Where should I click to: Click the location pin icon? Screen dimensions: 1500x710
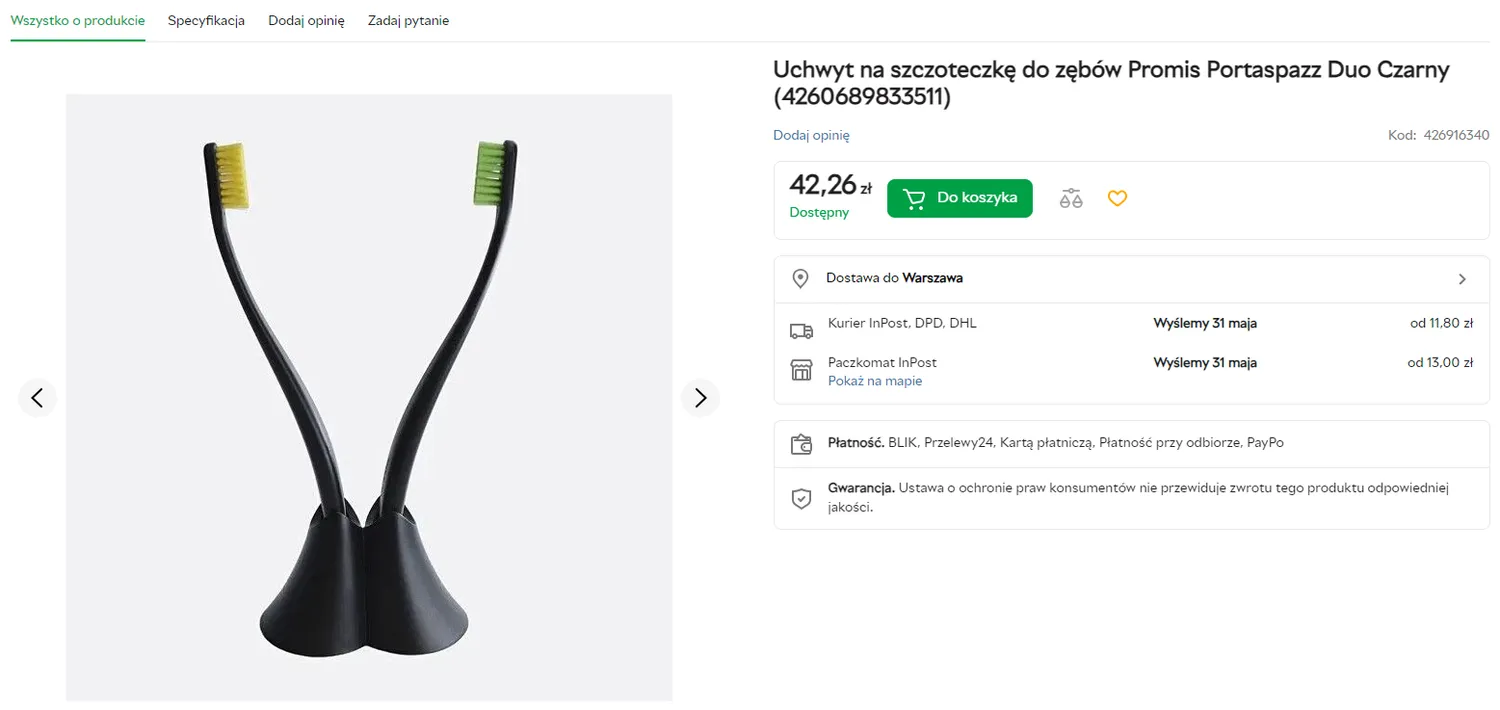(800, 279)
